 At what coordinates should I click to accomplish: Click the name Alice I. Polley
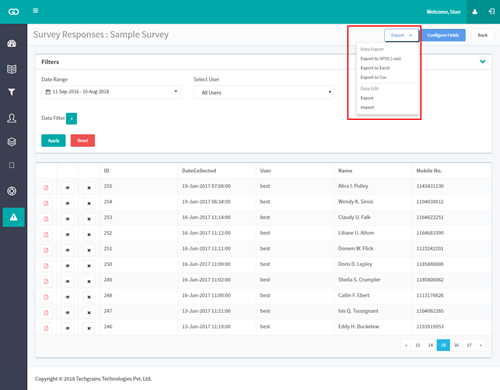pos(353,186)
